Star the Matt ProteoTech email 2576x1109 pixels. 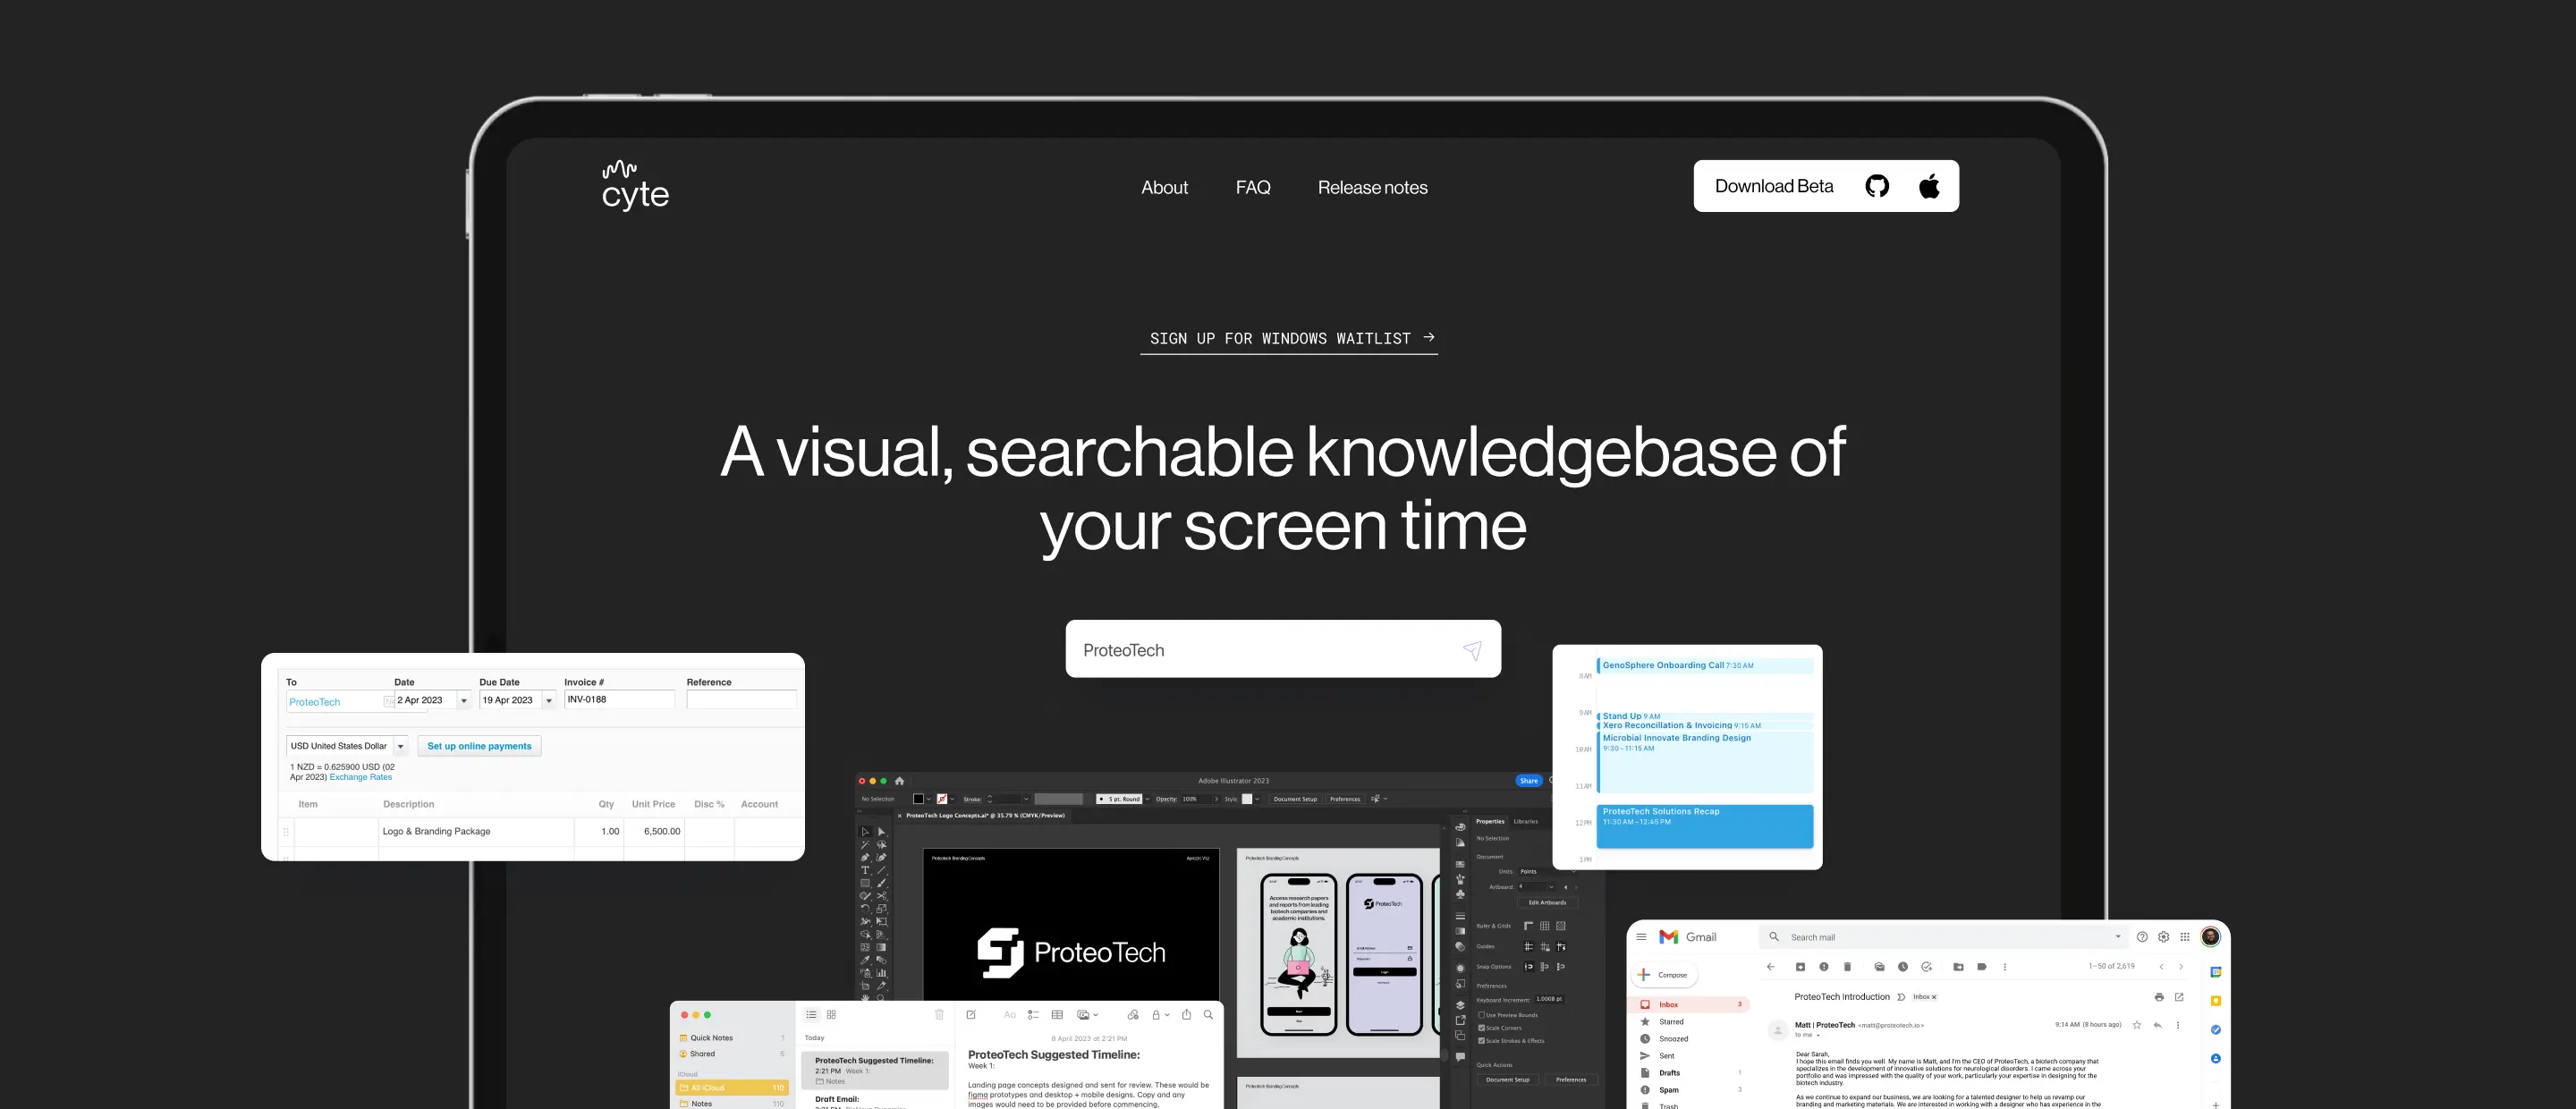(2137, 1025)
